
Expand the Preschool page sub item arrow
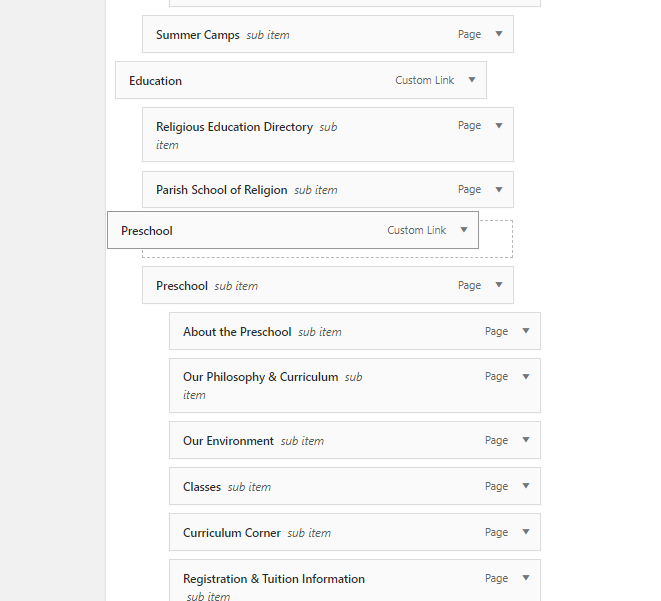(499, 285)
